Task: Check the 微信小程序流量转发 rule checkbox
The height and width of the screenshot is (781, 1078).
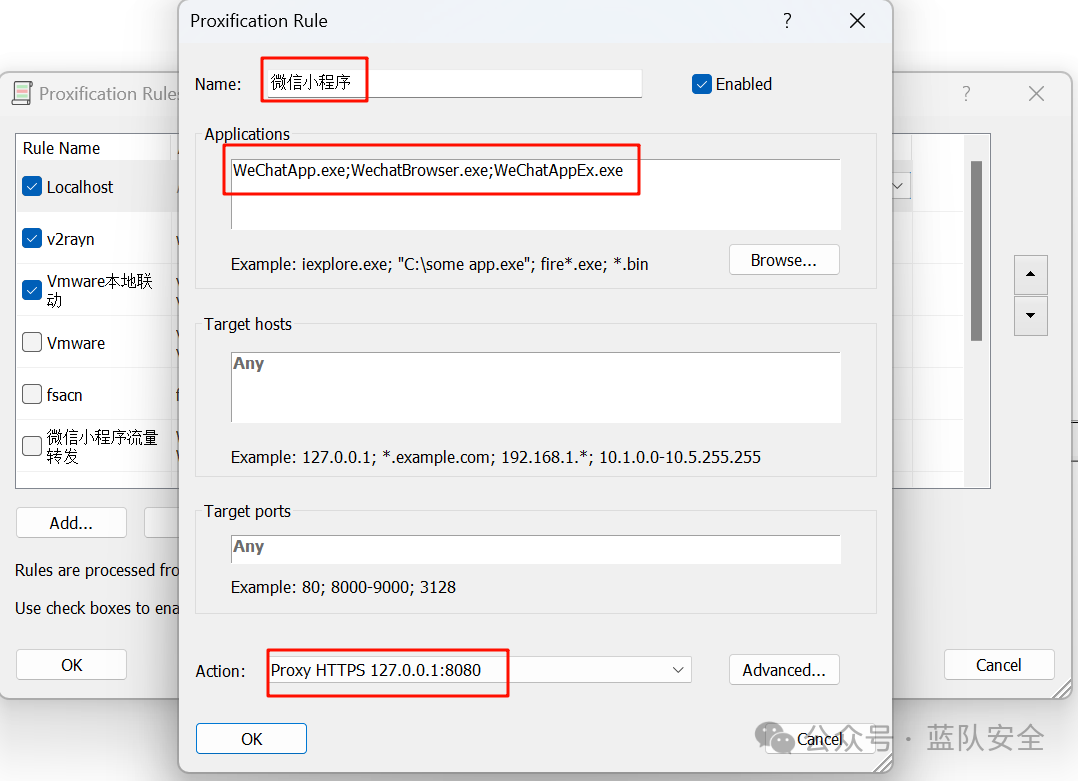Action: click(32, 446)
